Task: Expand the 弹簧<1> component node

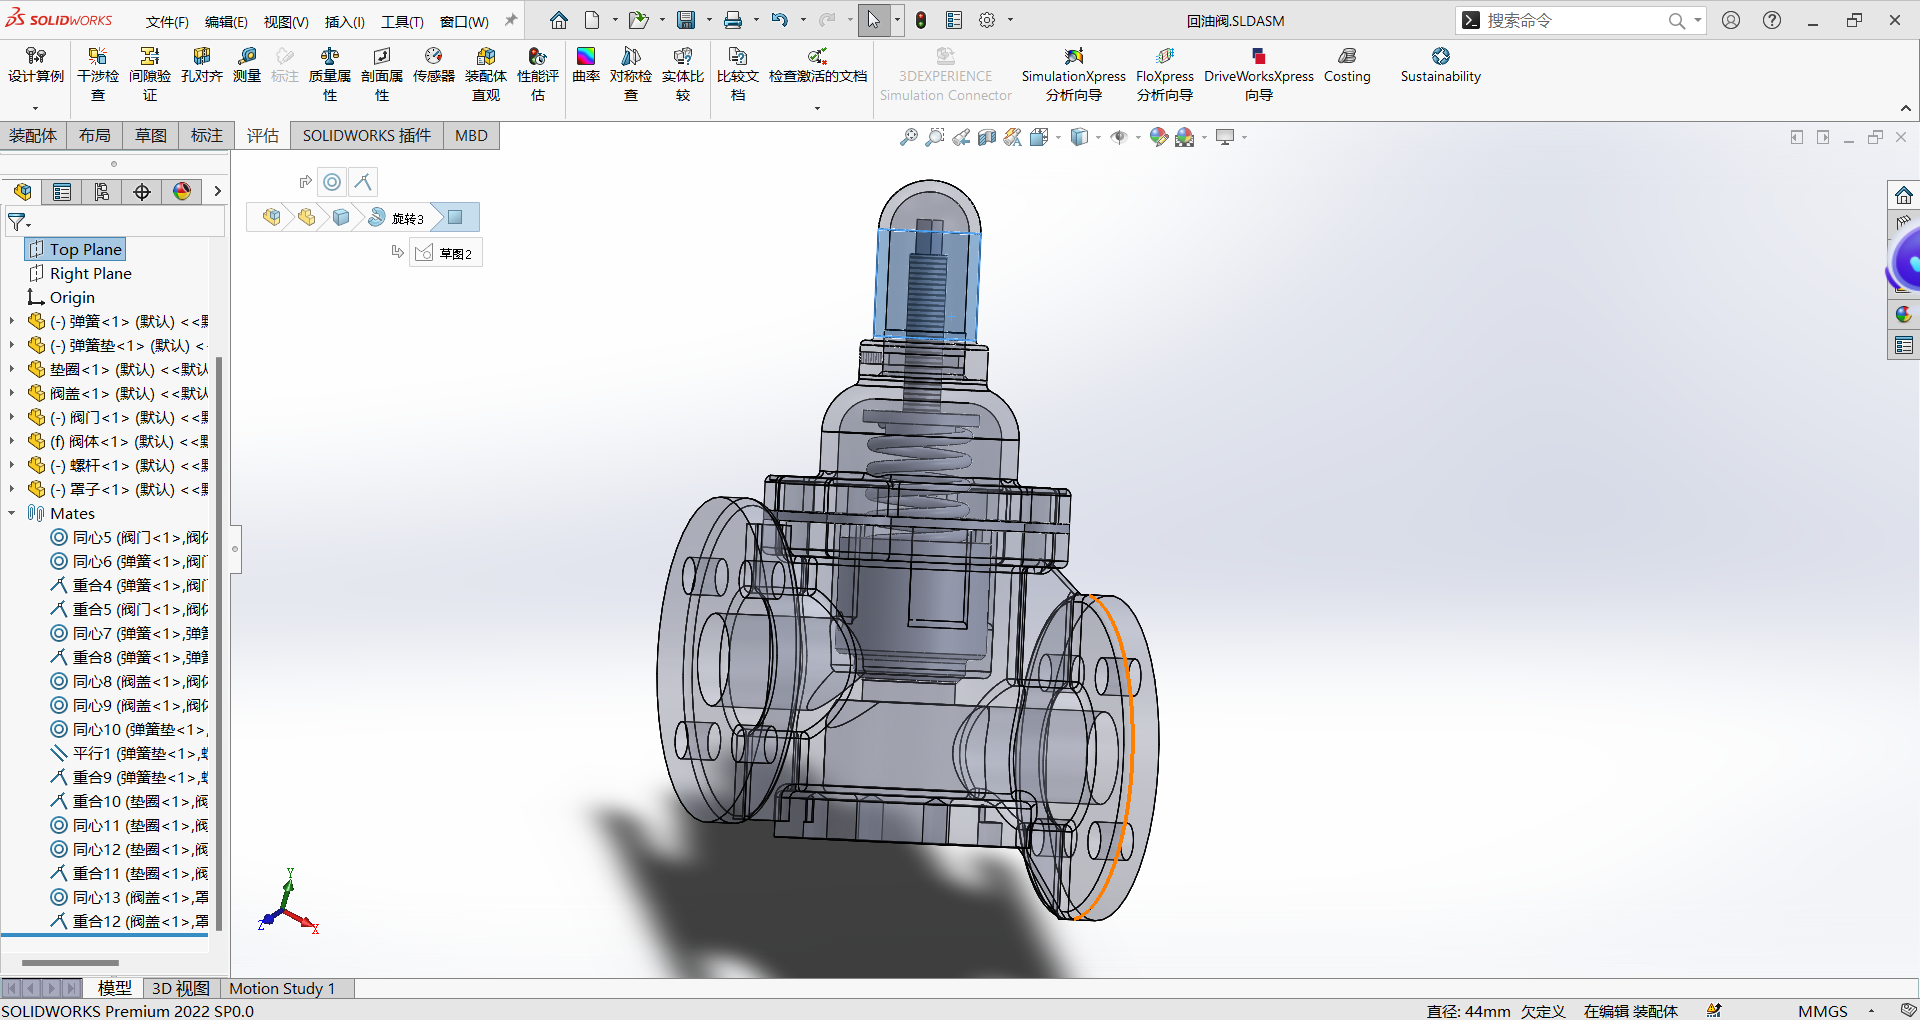Action: pyautogui.click(x=11, y=321)
